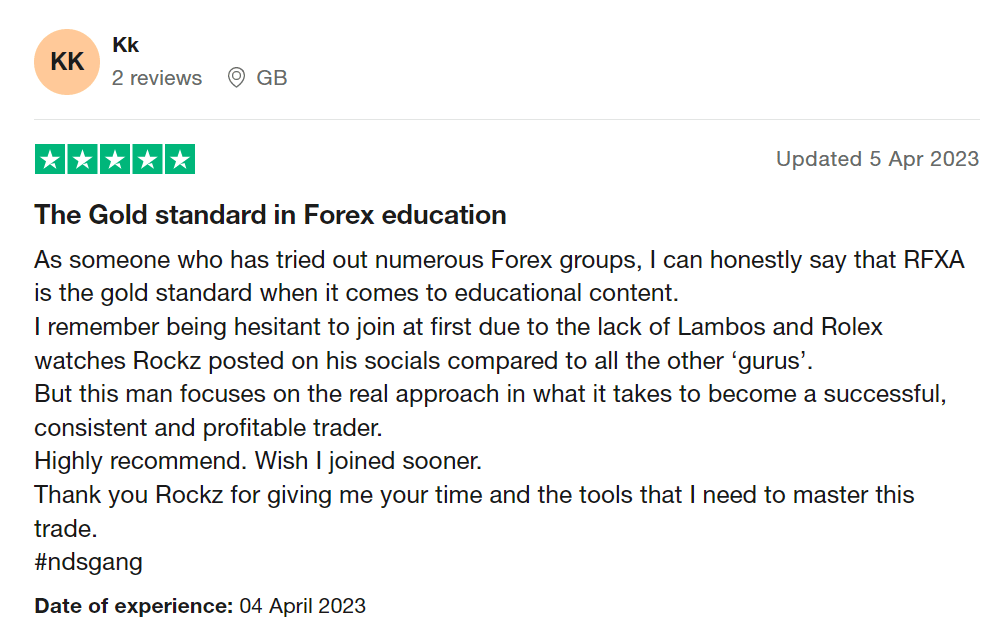This screenshot has height=636, width=1008.
Task: Click the orange KK avatar circle
Action: 67,62
